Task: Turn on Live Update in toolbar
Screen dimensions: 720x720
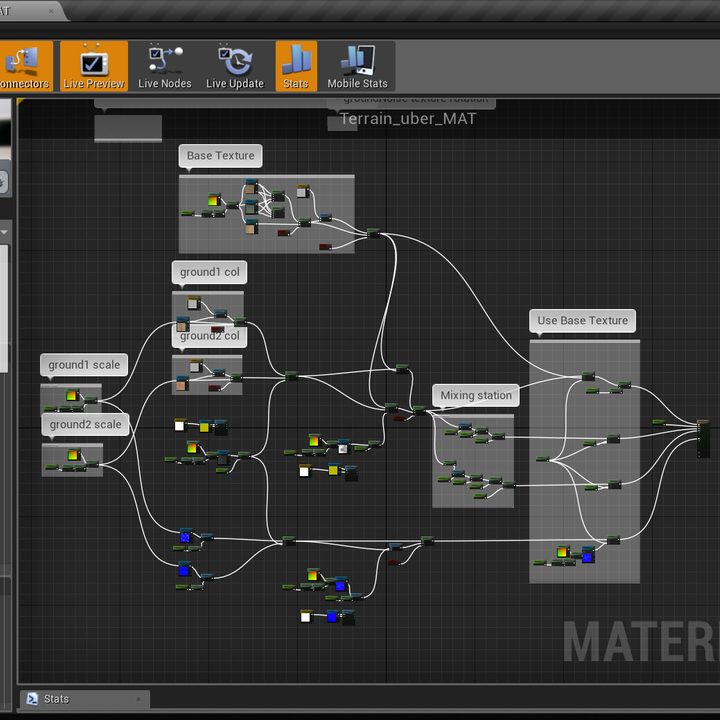Action: tap(235, 66)
